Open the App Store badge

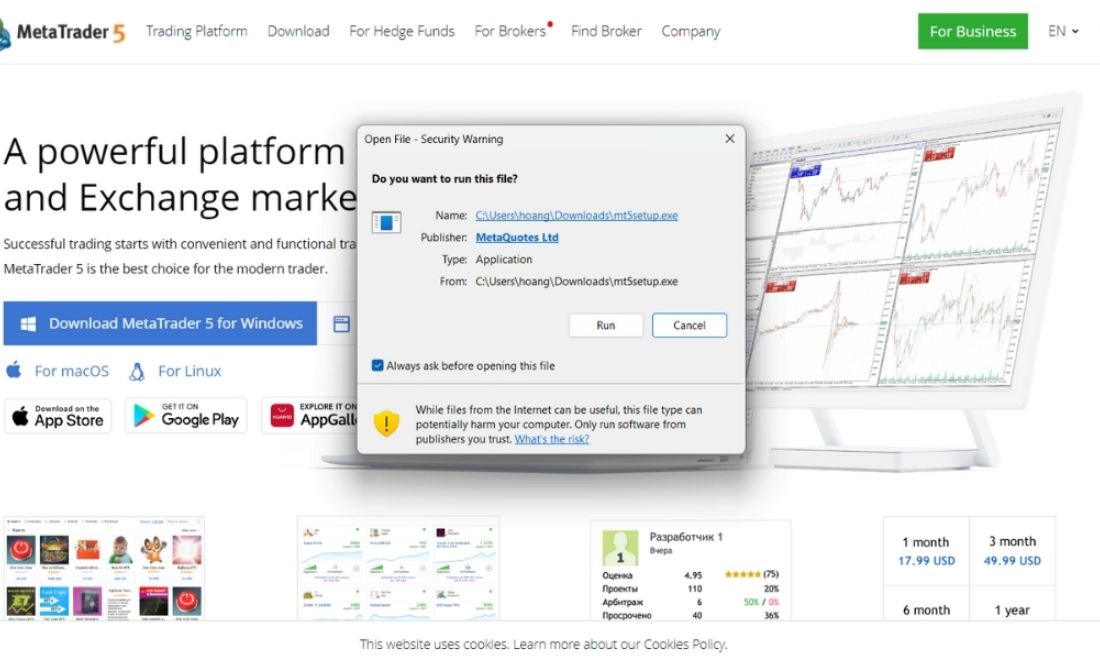click(x=58, y=415)
